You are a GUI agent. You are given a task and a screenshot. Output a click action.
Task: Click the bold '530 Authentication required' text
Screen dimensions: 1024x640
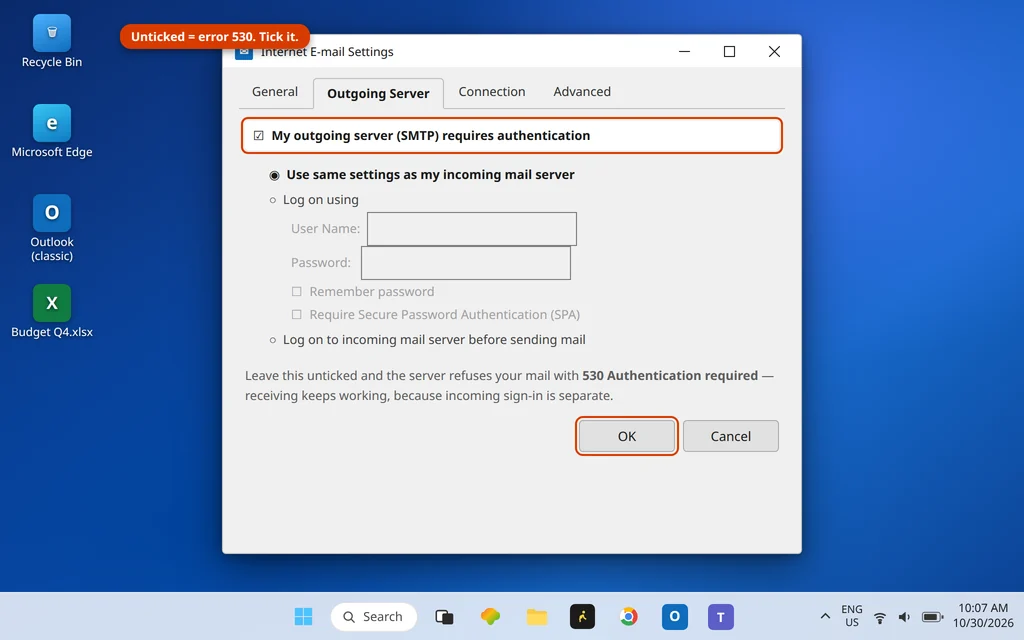tap(670, 376)
